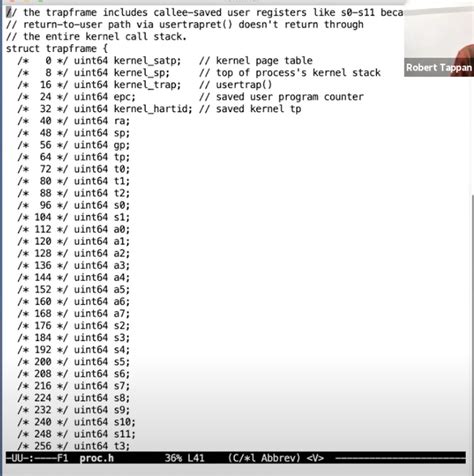The height and width of the screenshot is (476, 474).
Task: Click on the t3 field at offset 256
Action: pyautogui.click(x=121, y=446)
